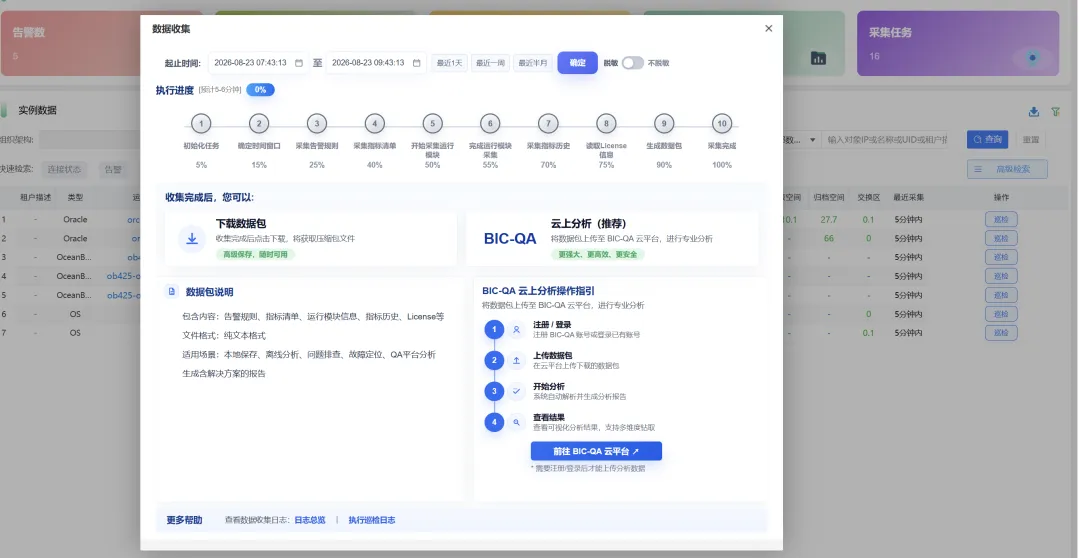Close the 数据收集 dialog

point(769,28)
